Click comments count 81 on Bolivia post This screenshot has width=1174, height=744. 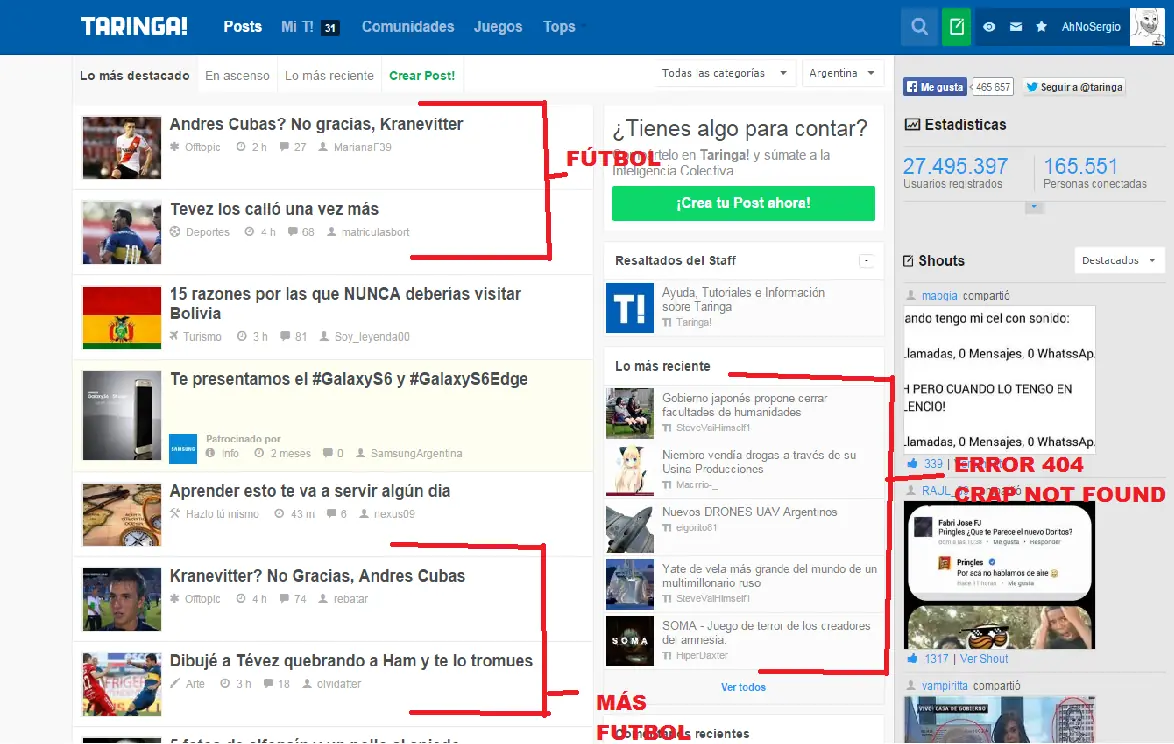point(300,337)
